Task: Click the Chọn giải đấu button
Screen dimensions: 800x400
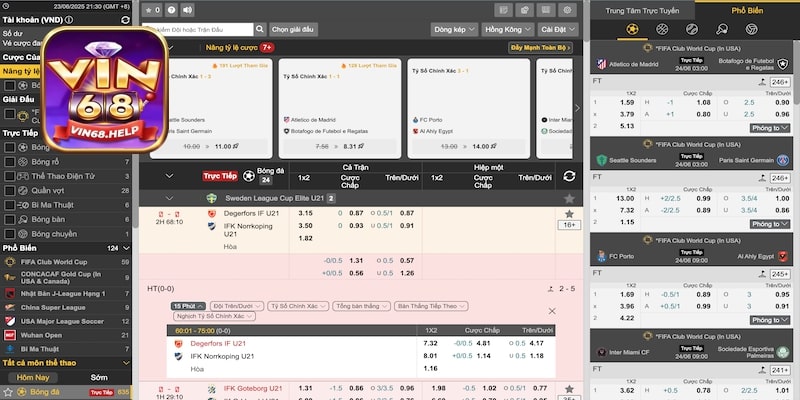Action: coord(293,30)
